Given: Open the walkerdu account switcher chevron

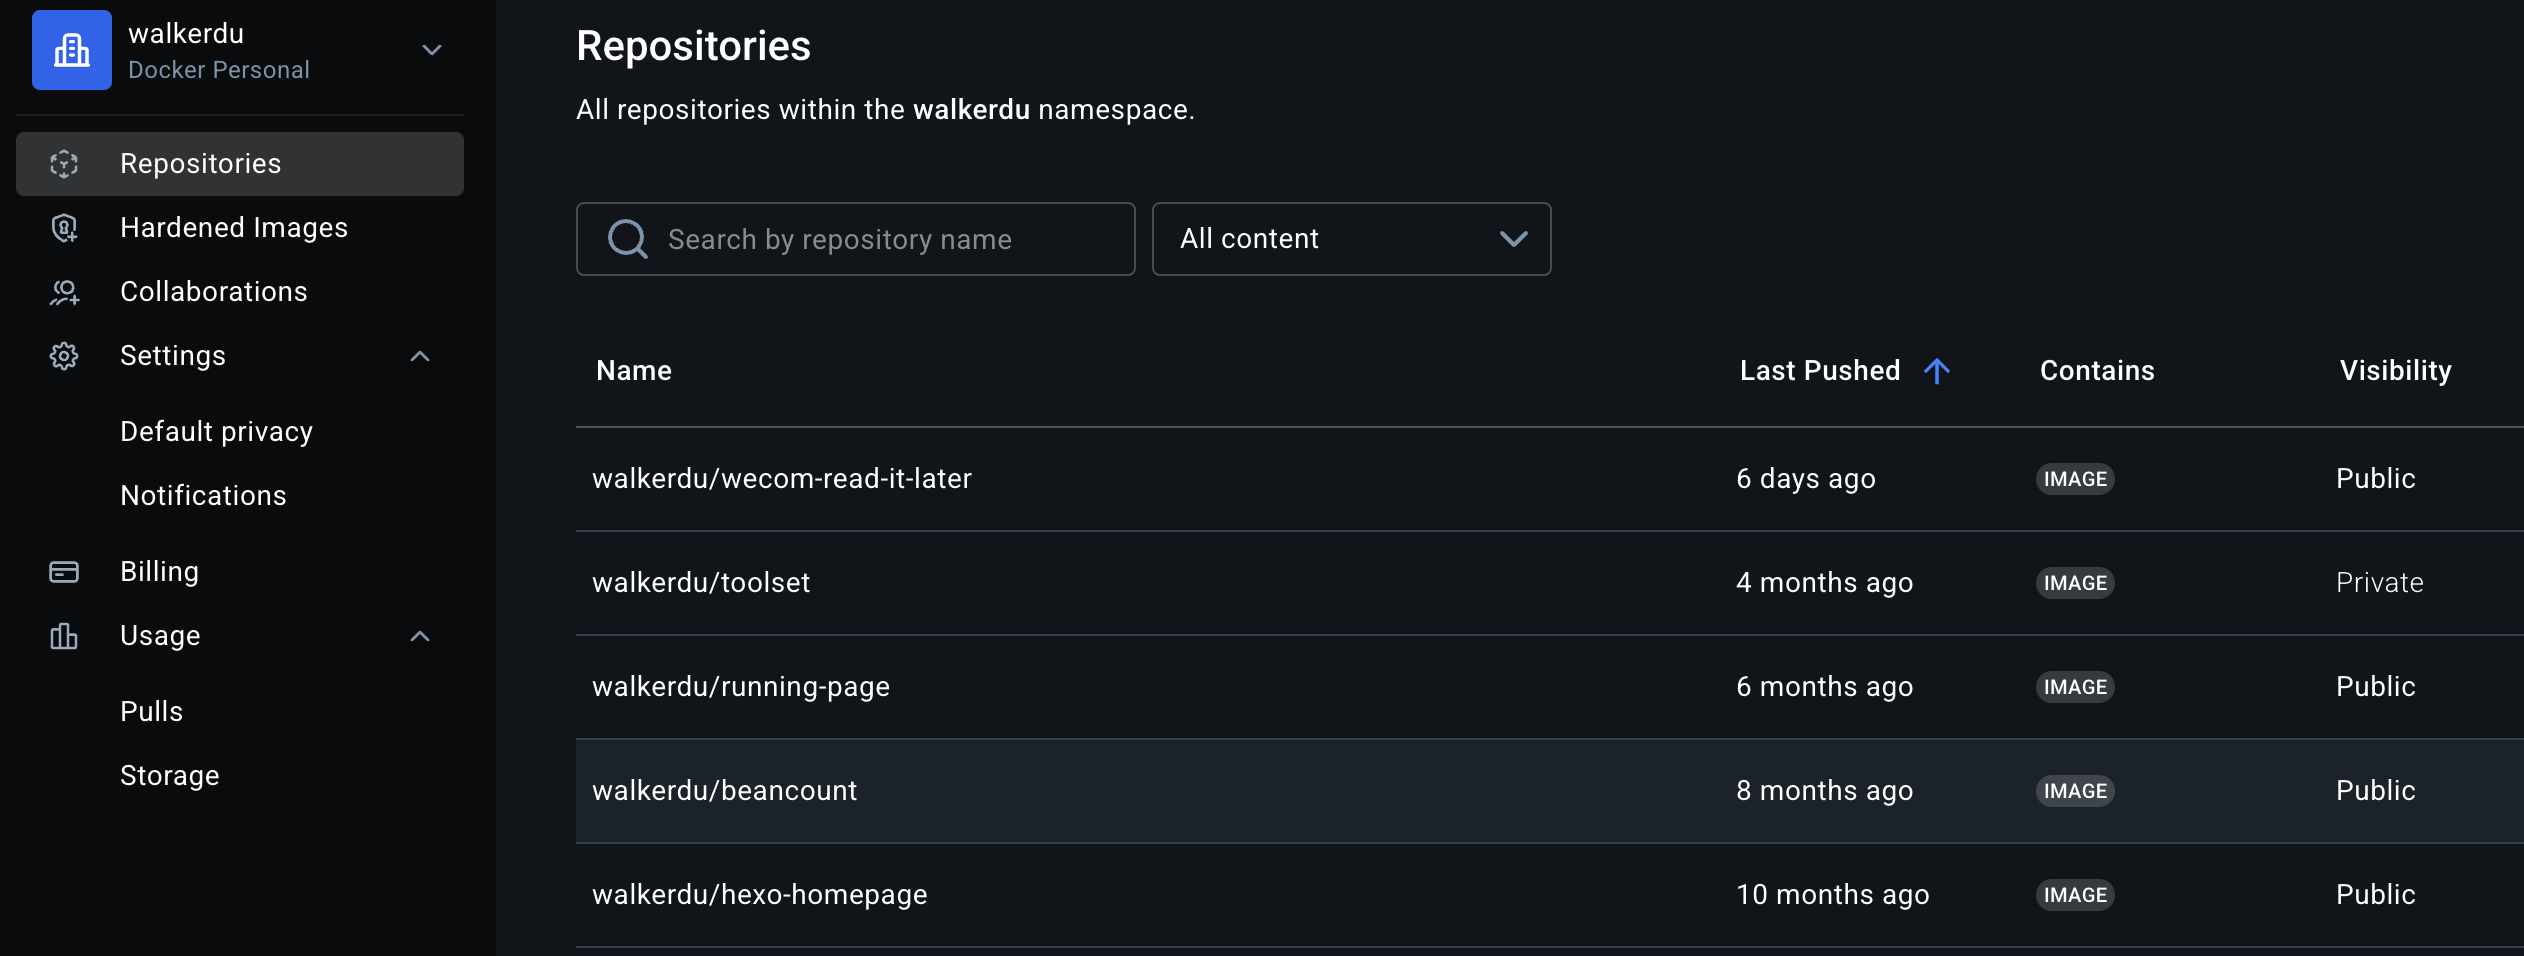Looking at the screenshot, I should 432,50.
